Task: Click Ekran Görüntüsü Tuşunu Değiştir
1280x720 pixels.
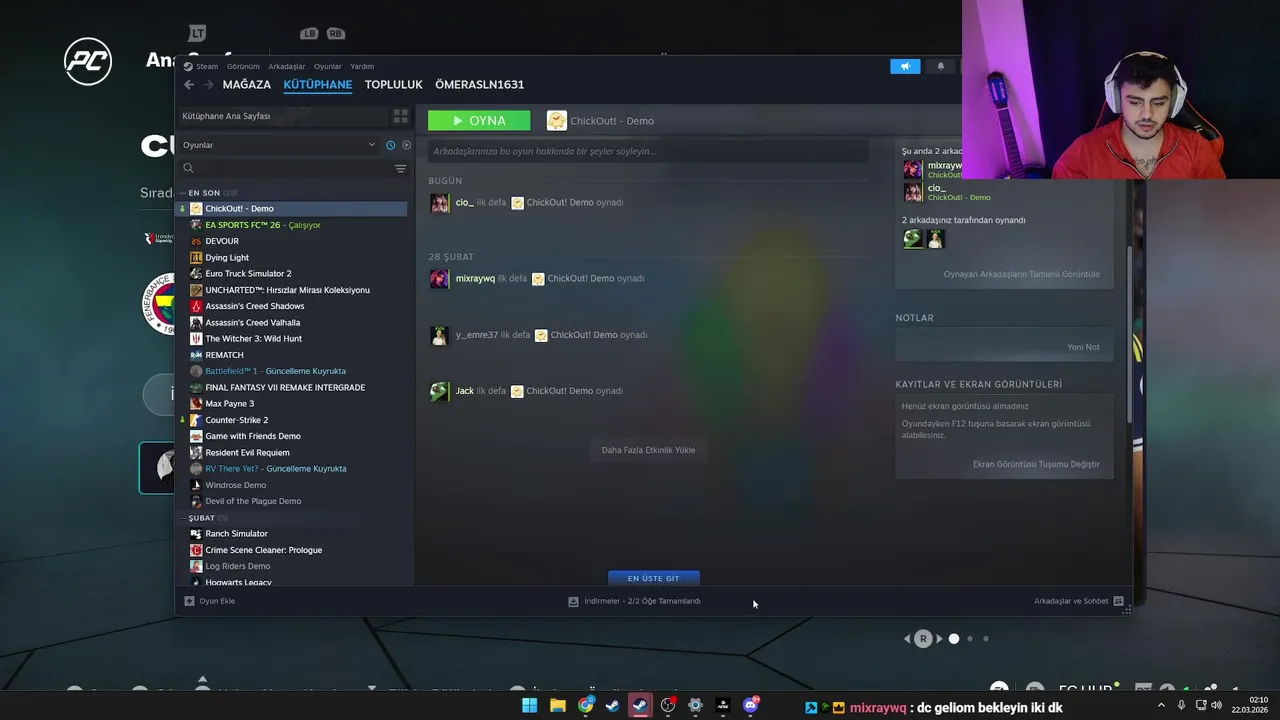Action: (x=1036, y=464)
